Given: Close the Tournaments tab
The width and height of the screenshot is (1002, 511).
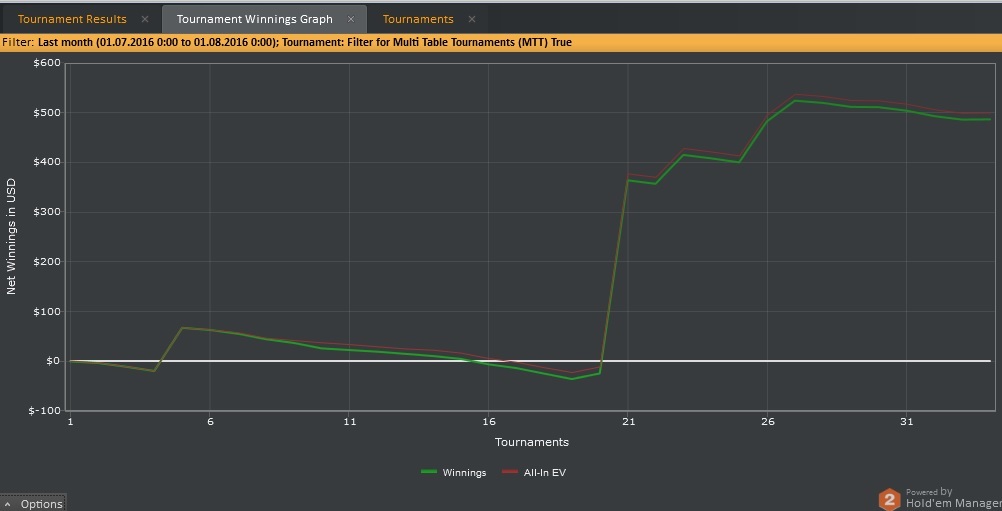Looking at the screenshot, I should [x=472, y=19].
